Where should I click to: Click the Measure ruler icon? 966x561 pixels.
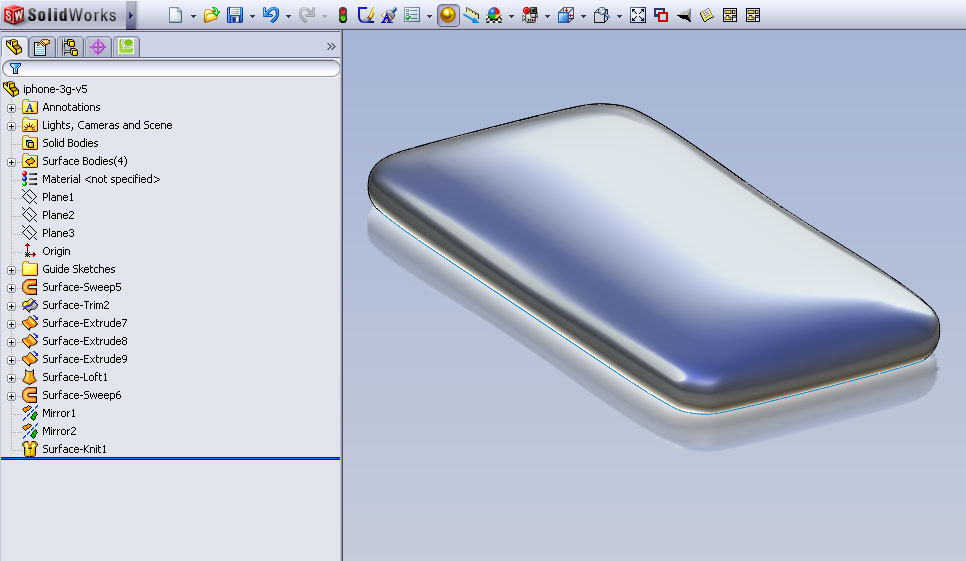tap(471, 15)
